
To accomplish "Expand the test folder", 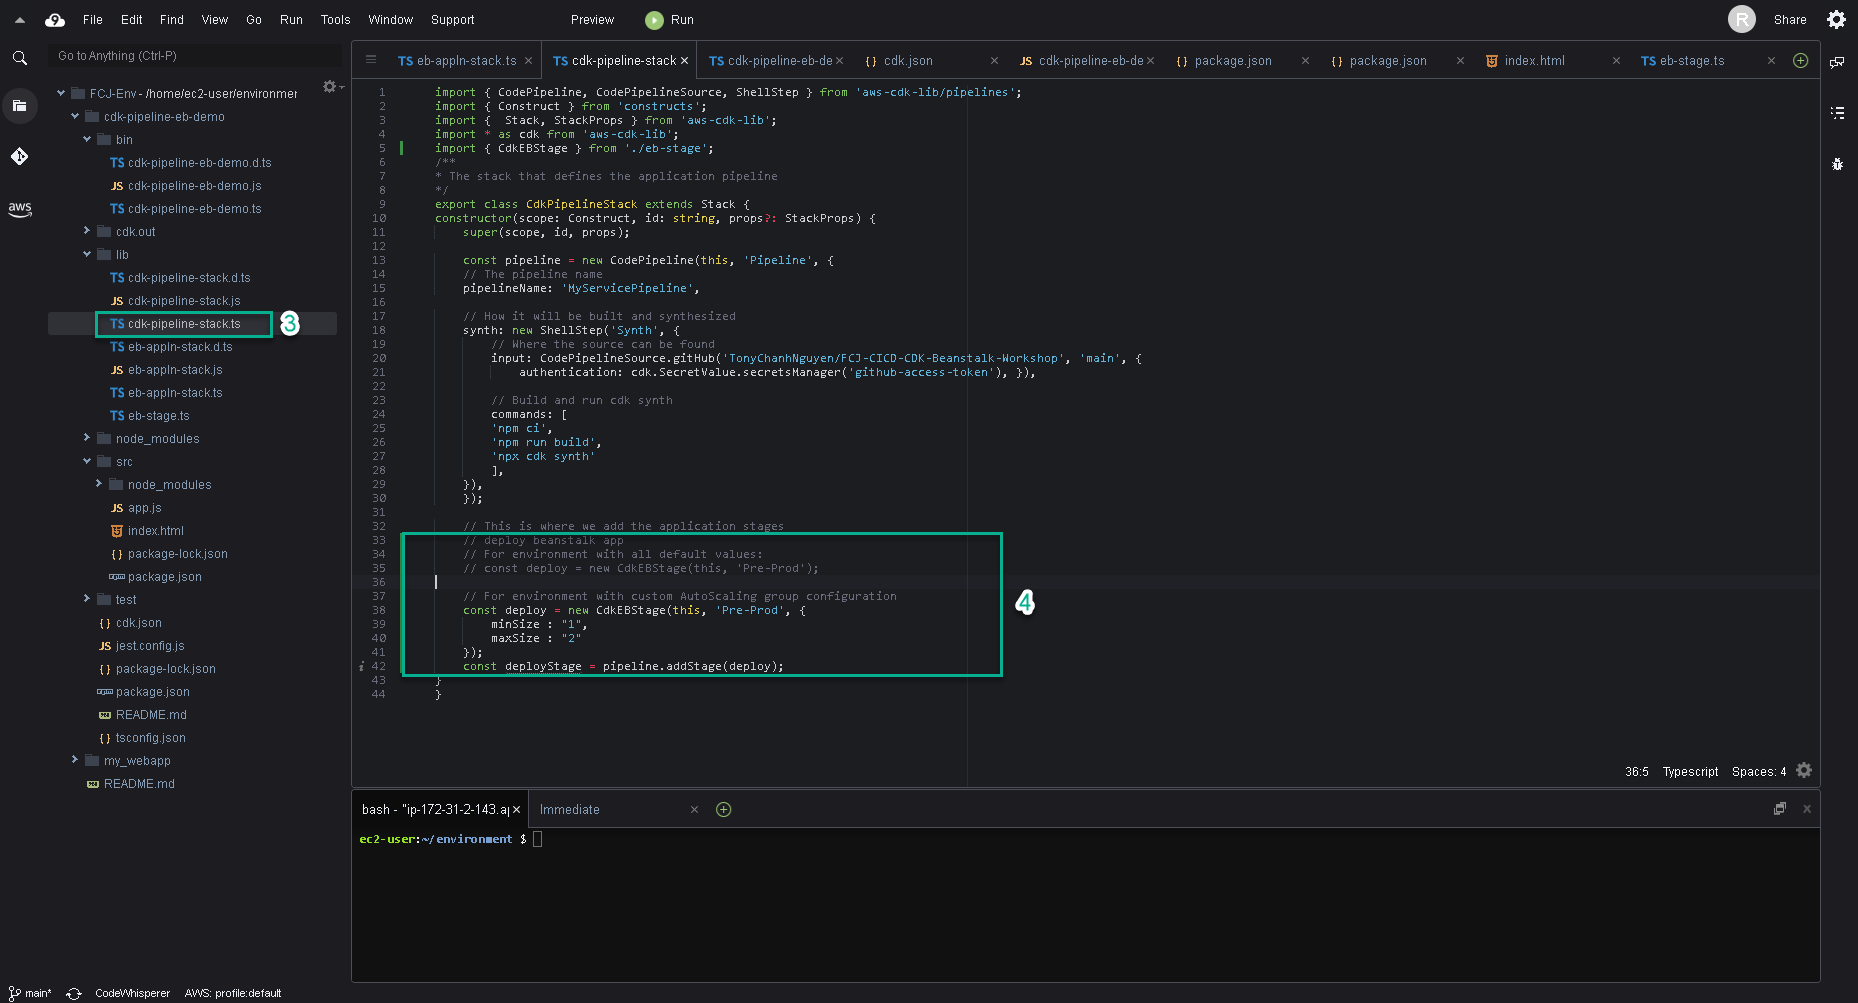I will pyautogui.click(x=87, y=599).
